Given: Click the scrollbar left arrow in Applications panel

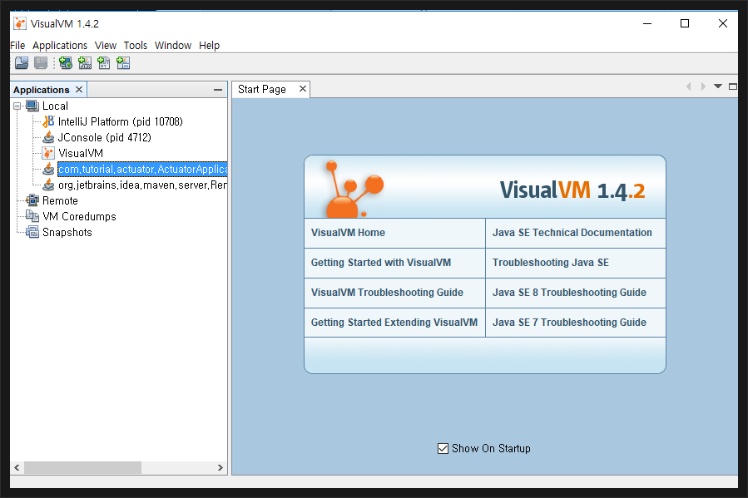Looking at the screenshot, I should (17, 467).
